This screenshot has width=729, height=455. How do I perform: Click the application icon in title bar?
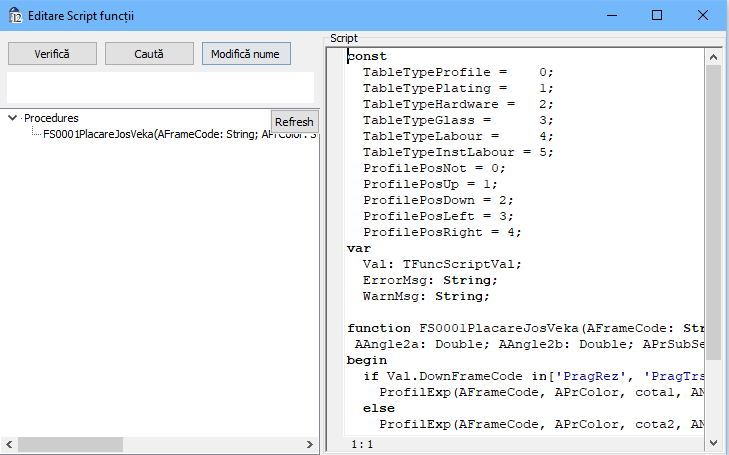(x=15, y=15)
